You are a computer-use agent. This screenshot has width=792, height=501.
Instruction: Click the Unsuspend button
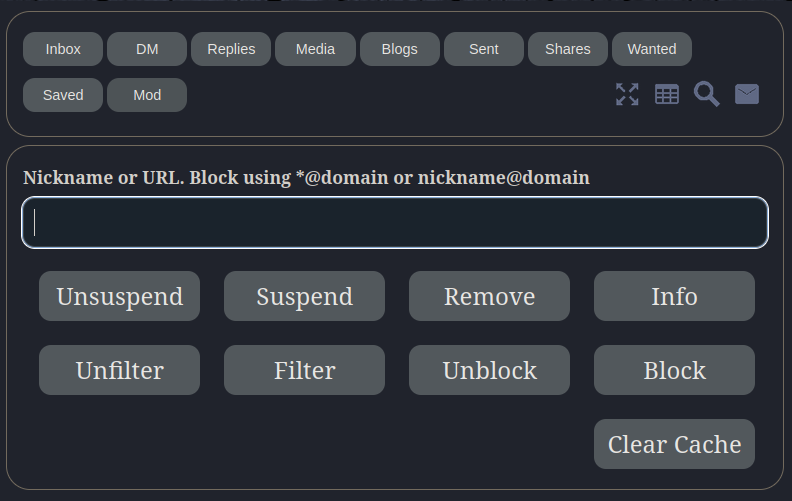119,296
